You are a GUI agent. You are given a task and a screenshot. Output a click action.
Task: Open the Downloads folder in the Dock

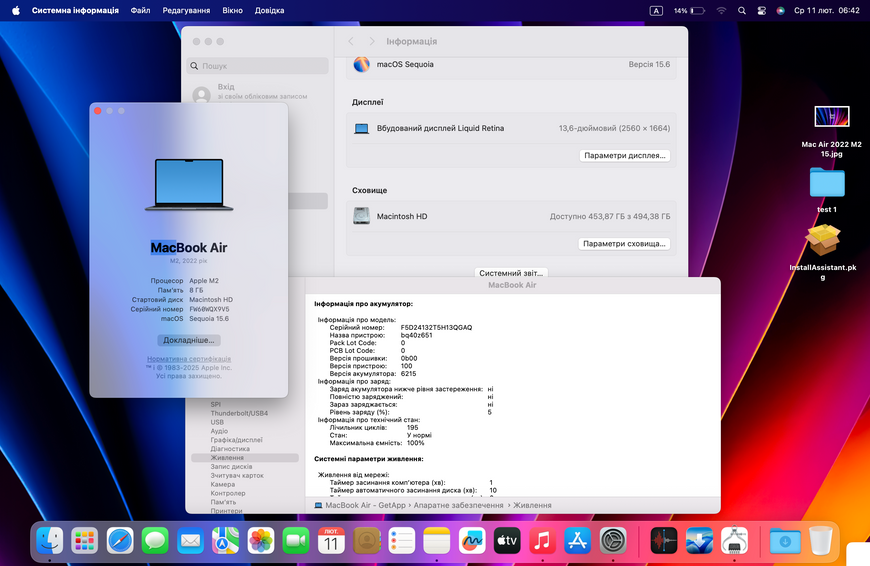[785, 540]
